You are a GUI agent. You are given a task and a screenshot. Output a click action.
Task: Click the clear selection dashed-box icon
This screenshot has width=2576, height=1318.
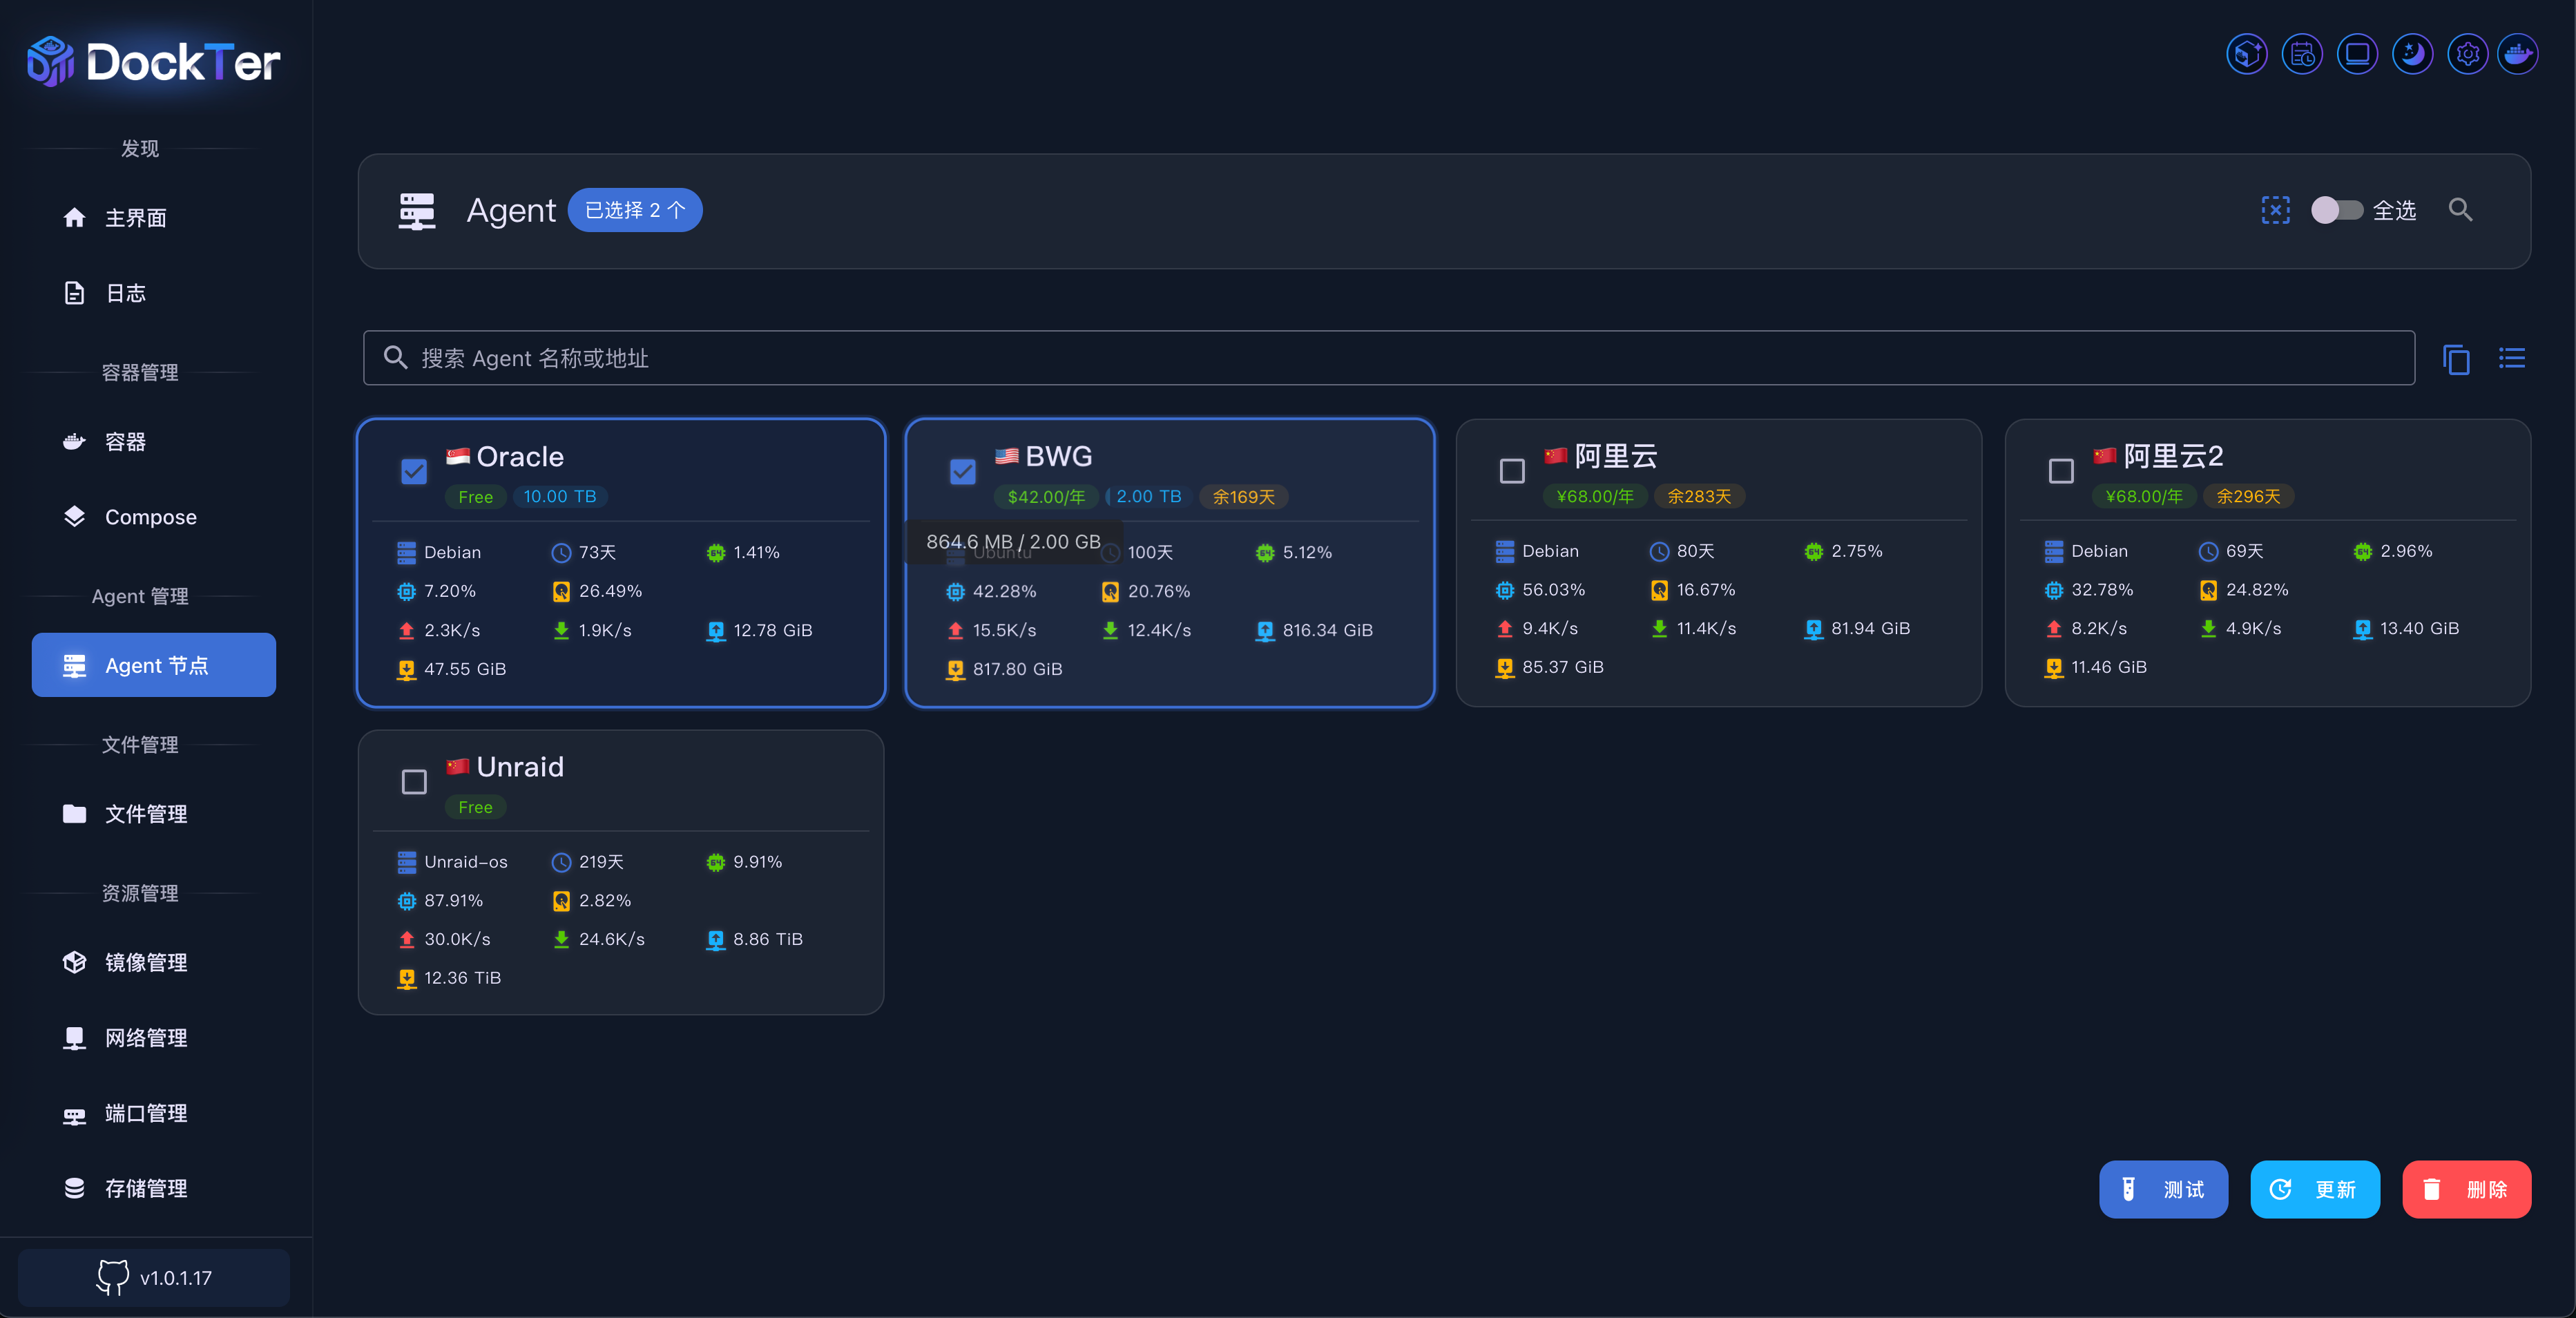tap(2275, 210)
